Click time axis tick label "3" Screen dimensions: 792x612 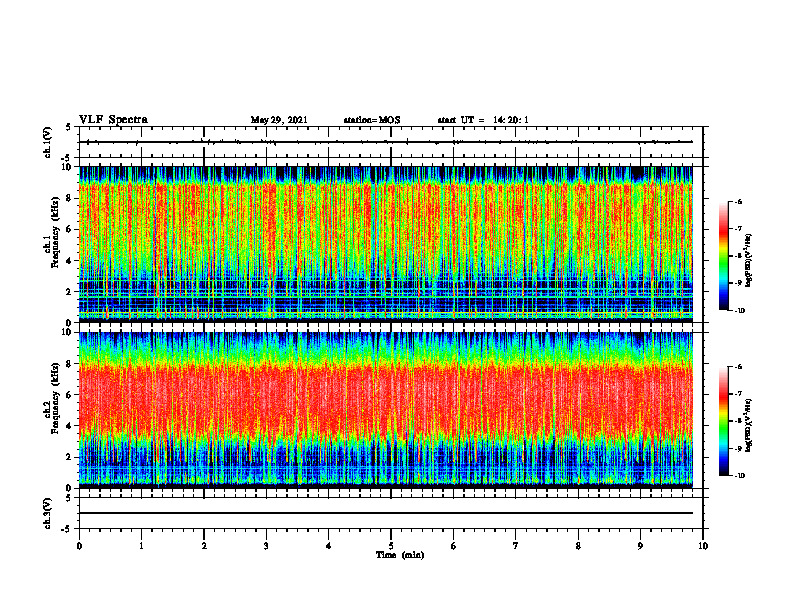[266, 546]
